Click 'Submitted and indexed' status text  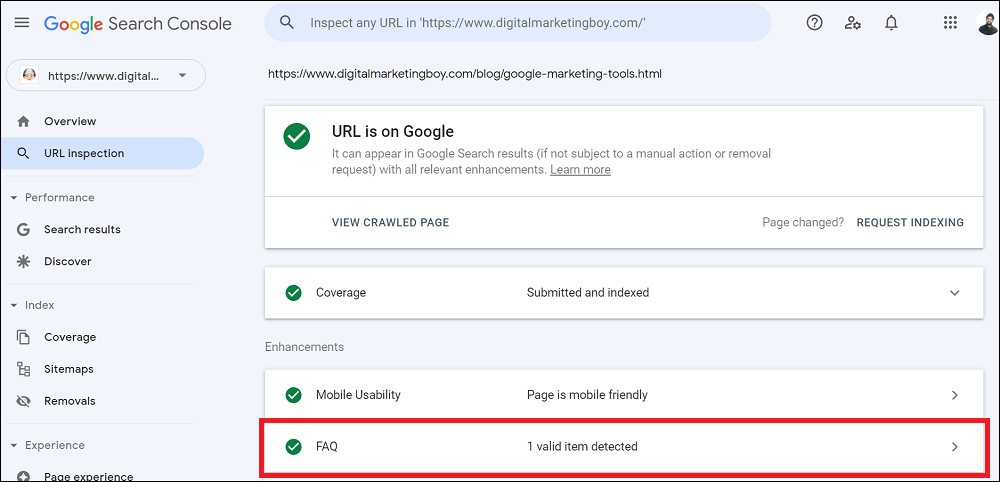click(x=588, y=293)
